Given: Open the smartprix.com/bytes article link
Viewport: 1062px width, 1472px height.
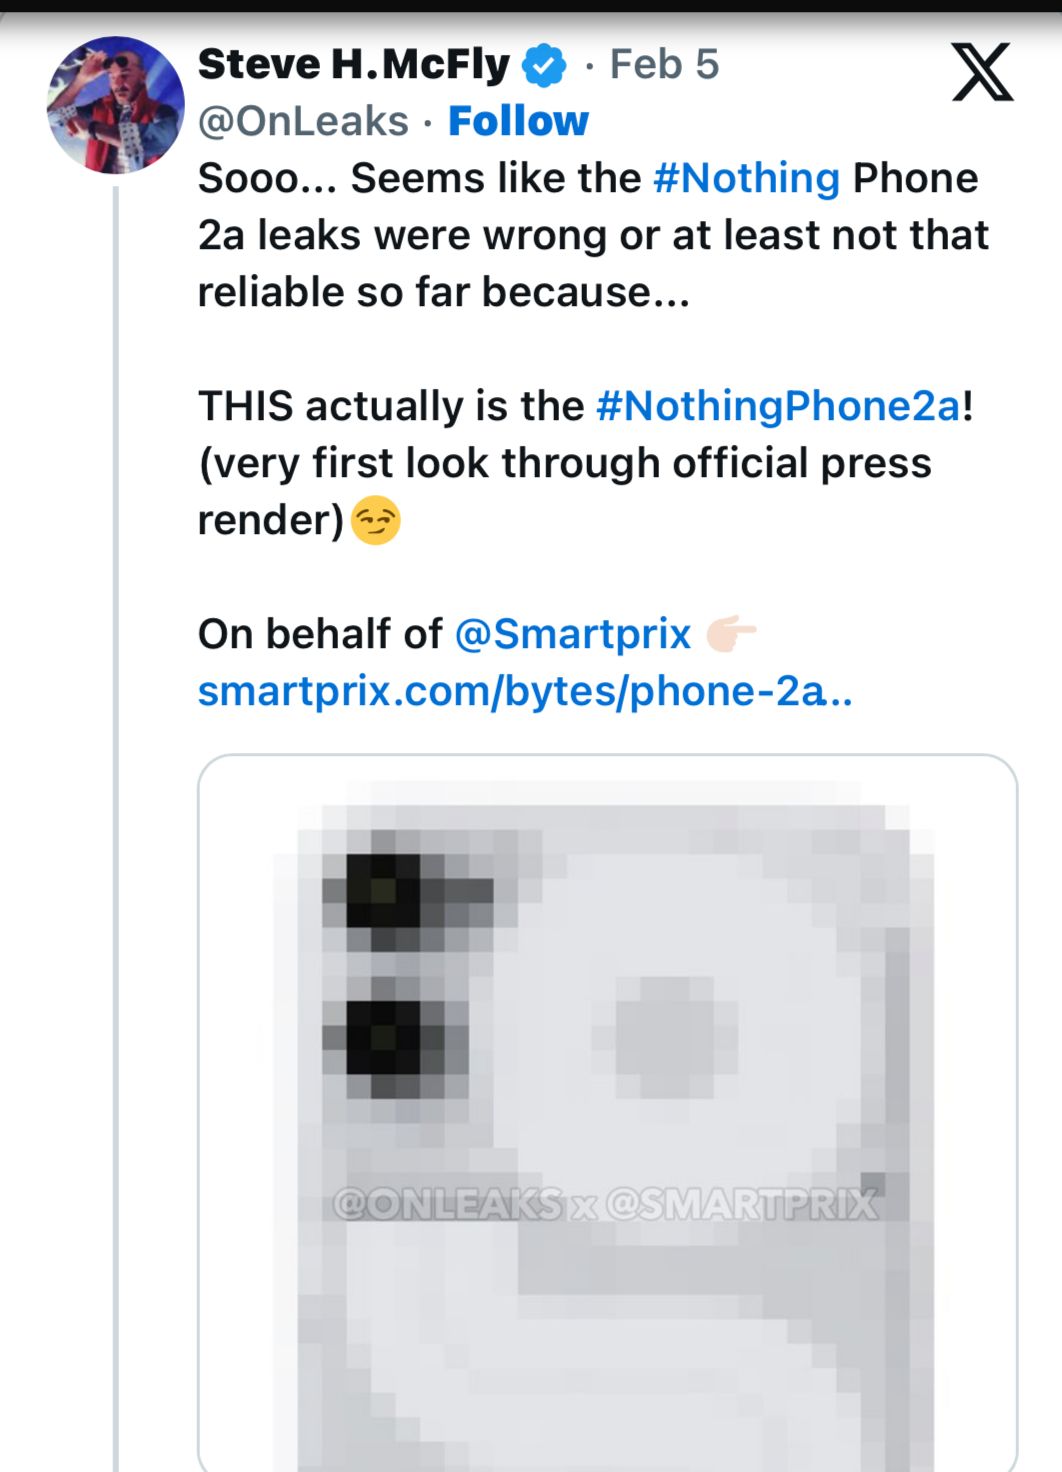Looking at the screenshot, I should 524,691.
